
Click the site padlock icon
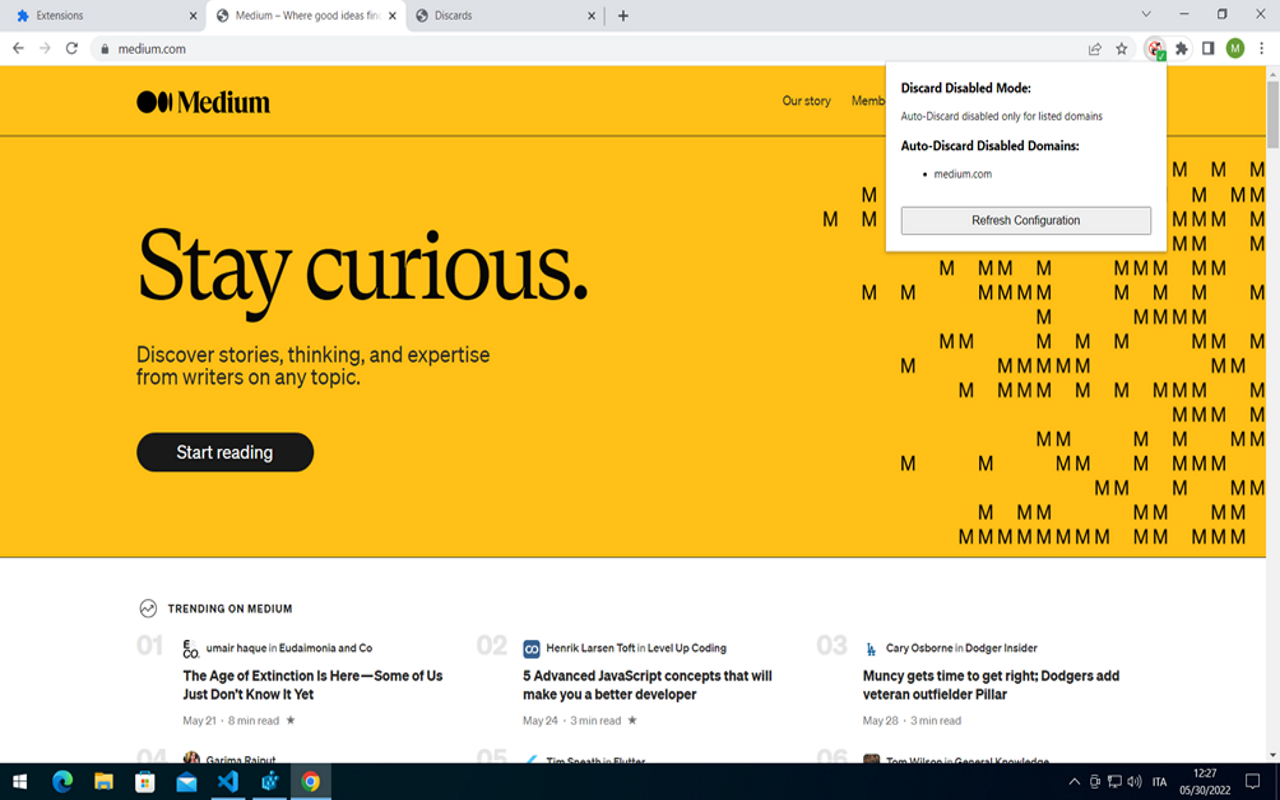pyautogui.click(x=104, y=49)
